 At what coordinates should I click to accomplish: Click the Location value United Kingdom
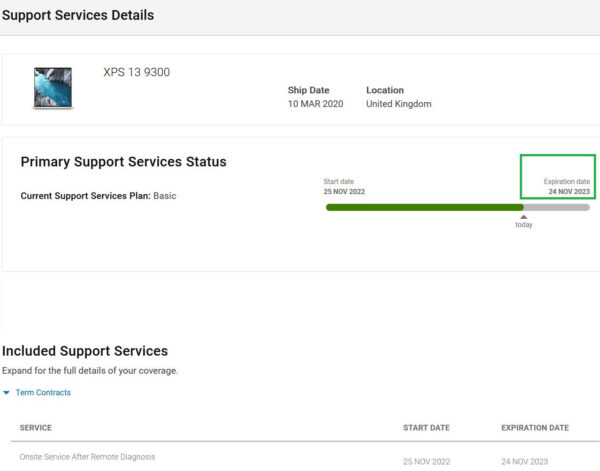point(398,104)
